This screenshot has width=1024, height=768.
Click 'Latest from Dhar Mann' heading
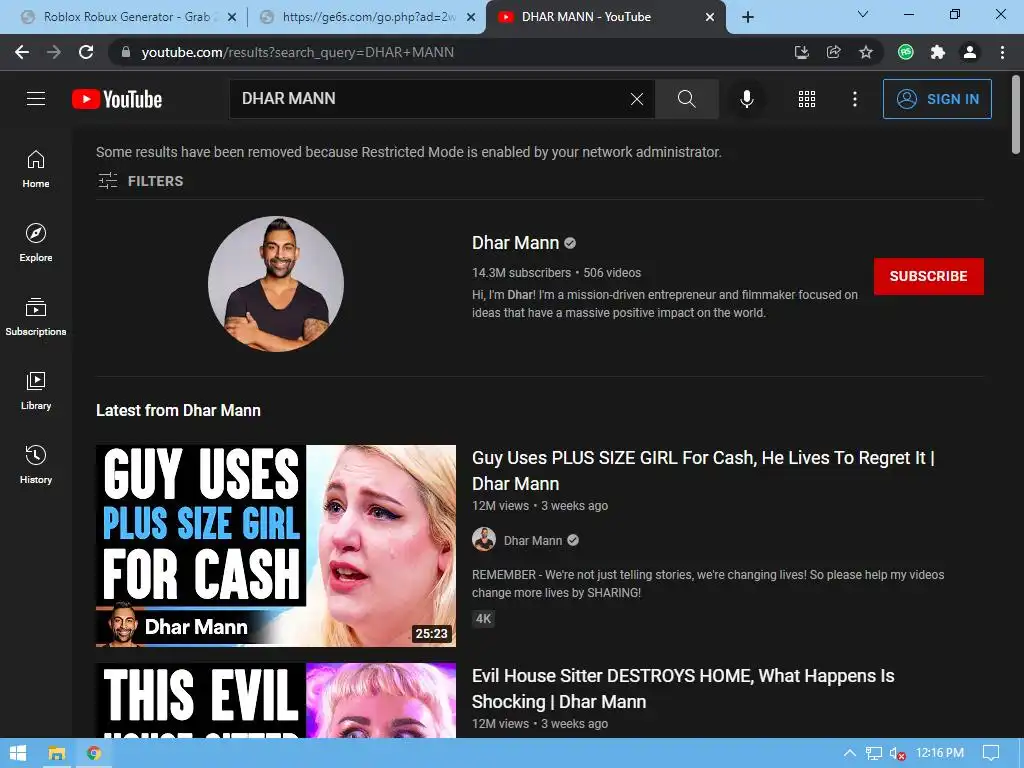(x=178, y=410)
